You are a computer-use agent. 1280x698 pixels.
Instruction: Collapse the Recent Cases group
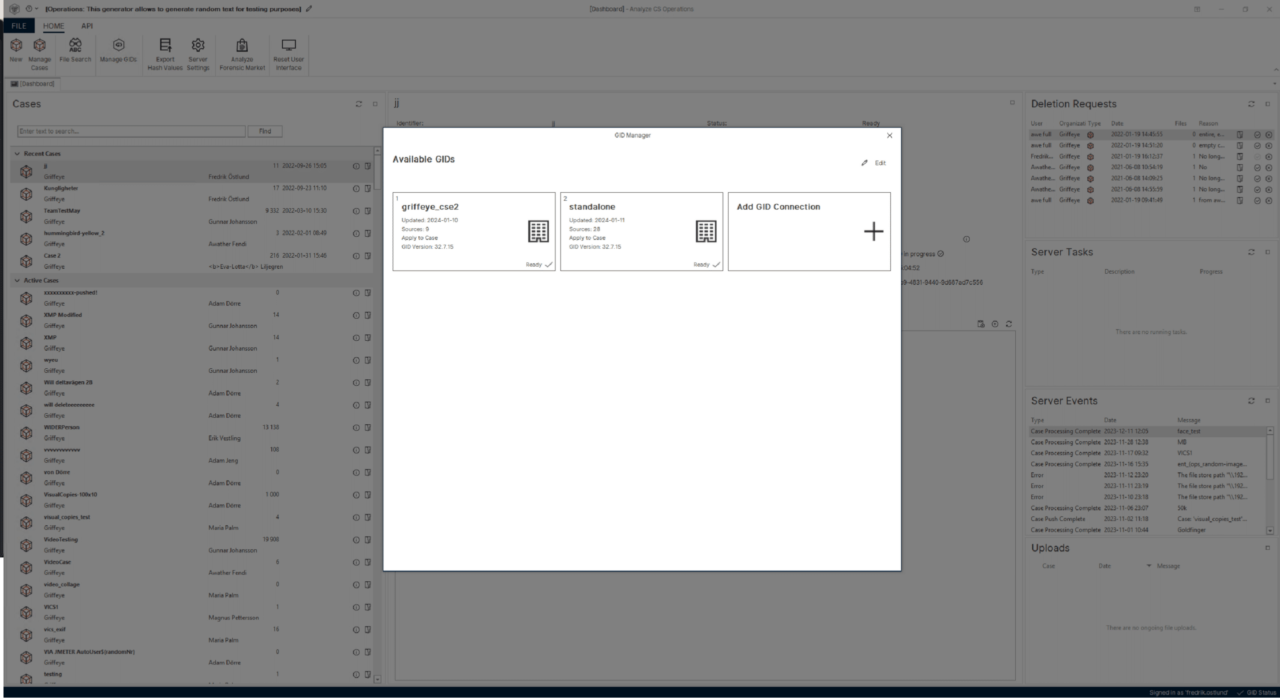[16, 154]
